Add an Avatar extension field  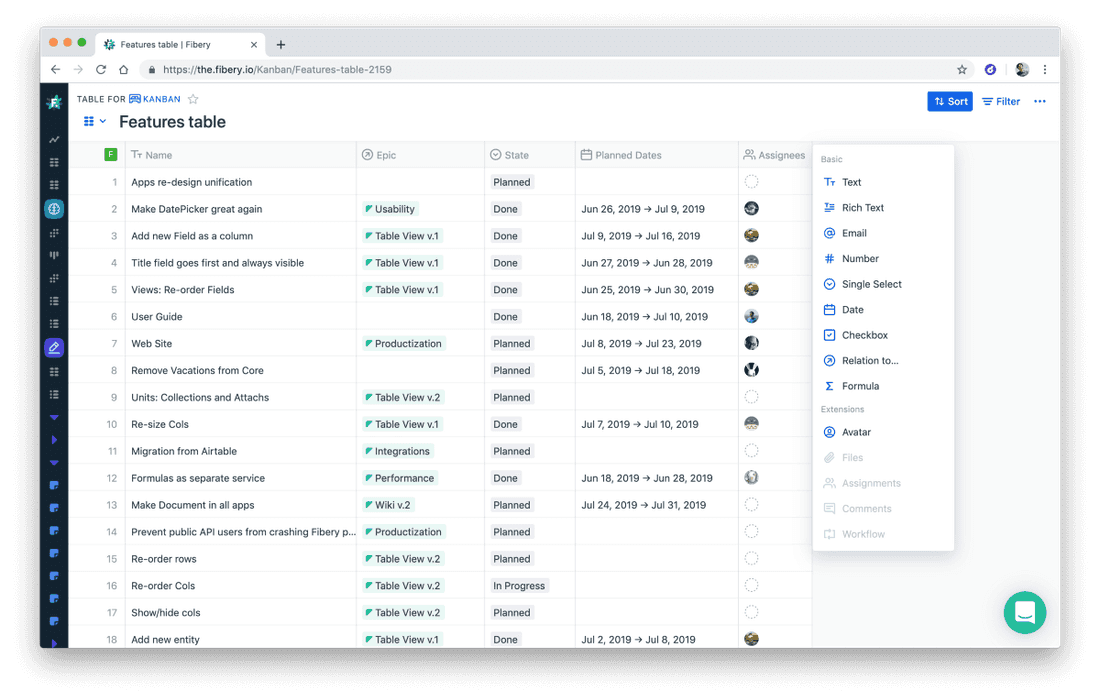click(x=856, y=432)
